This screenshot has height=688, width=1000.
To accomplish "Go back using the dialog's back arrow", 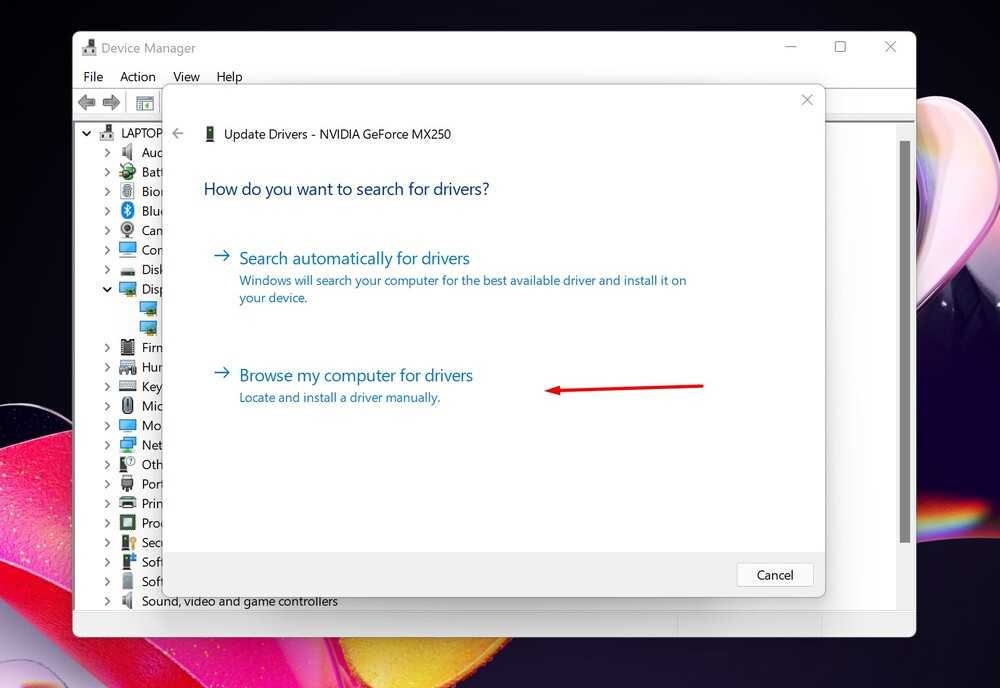I will (x=178, y=134).
